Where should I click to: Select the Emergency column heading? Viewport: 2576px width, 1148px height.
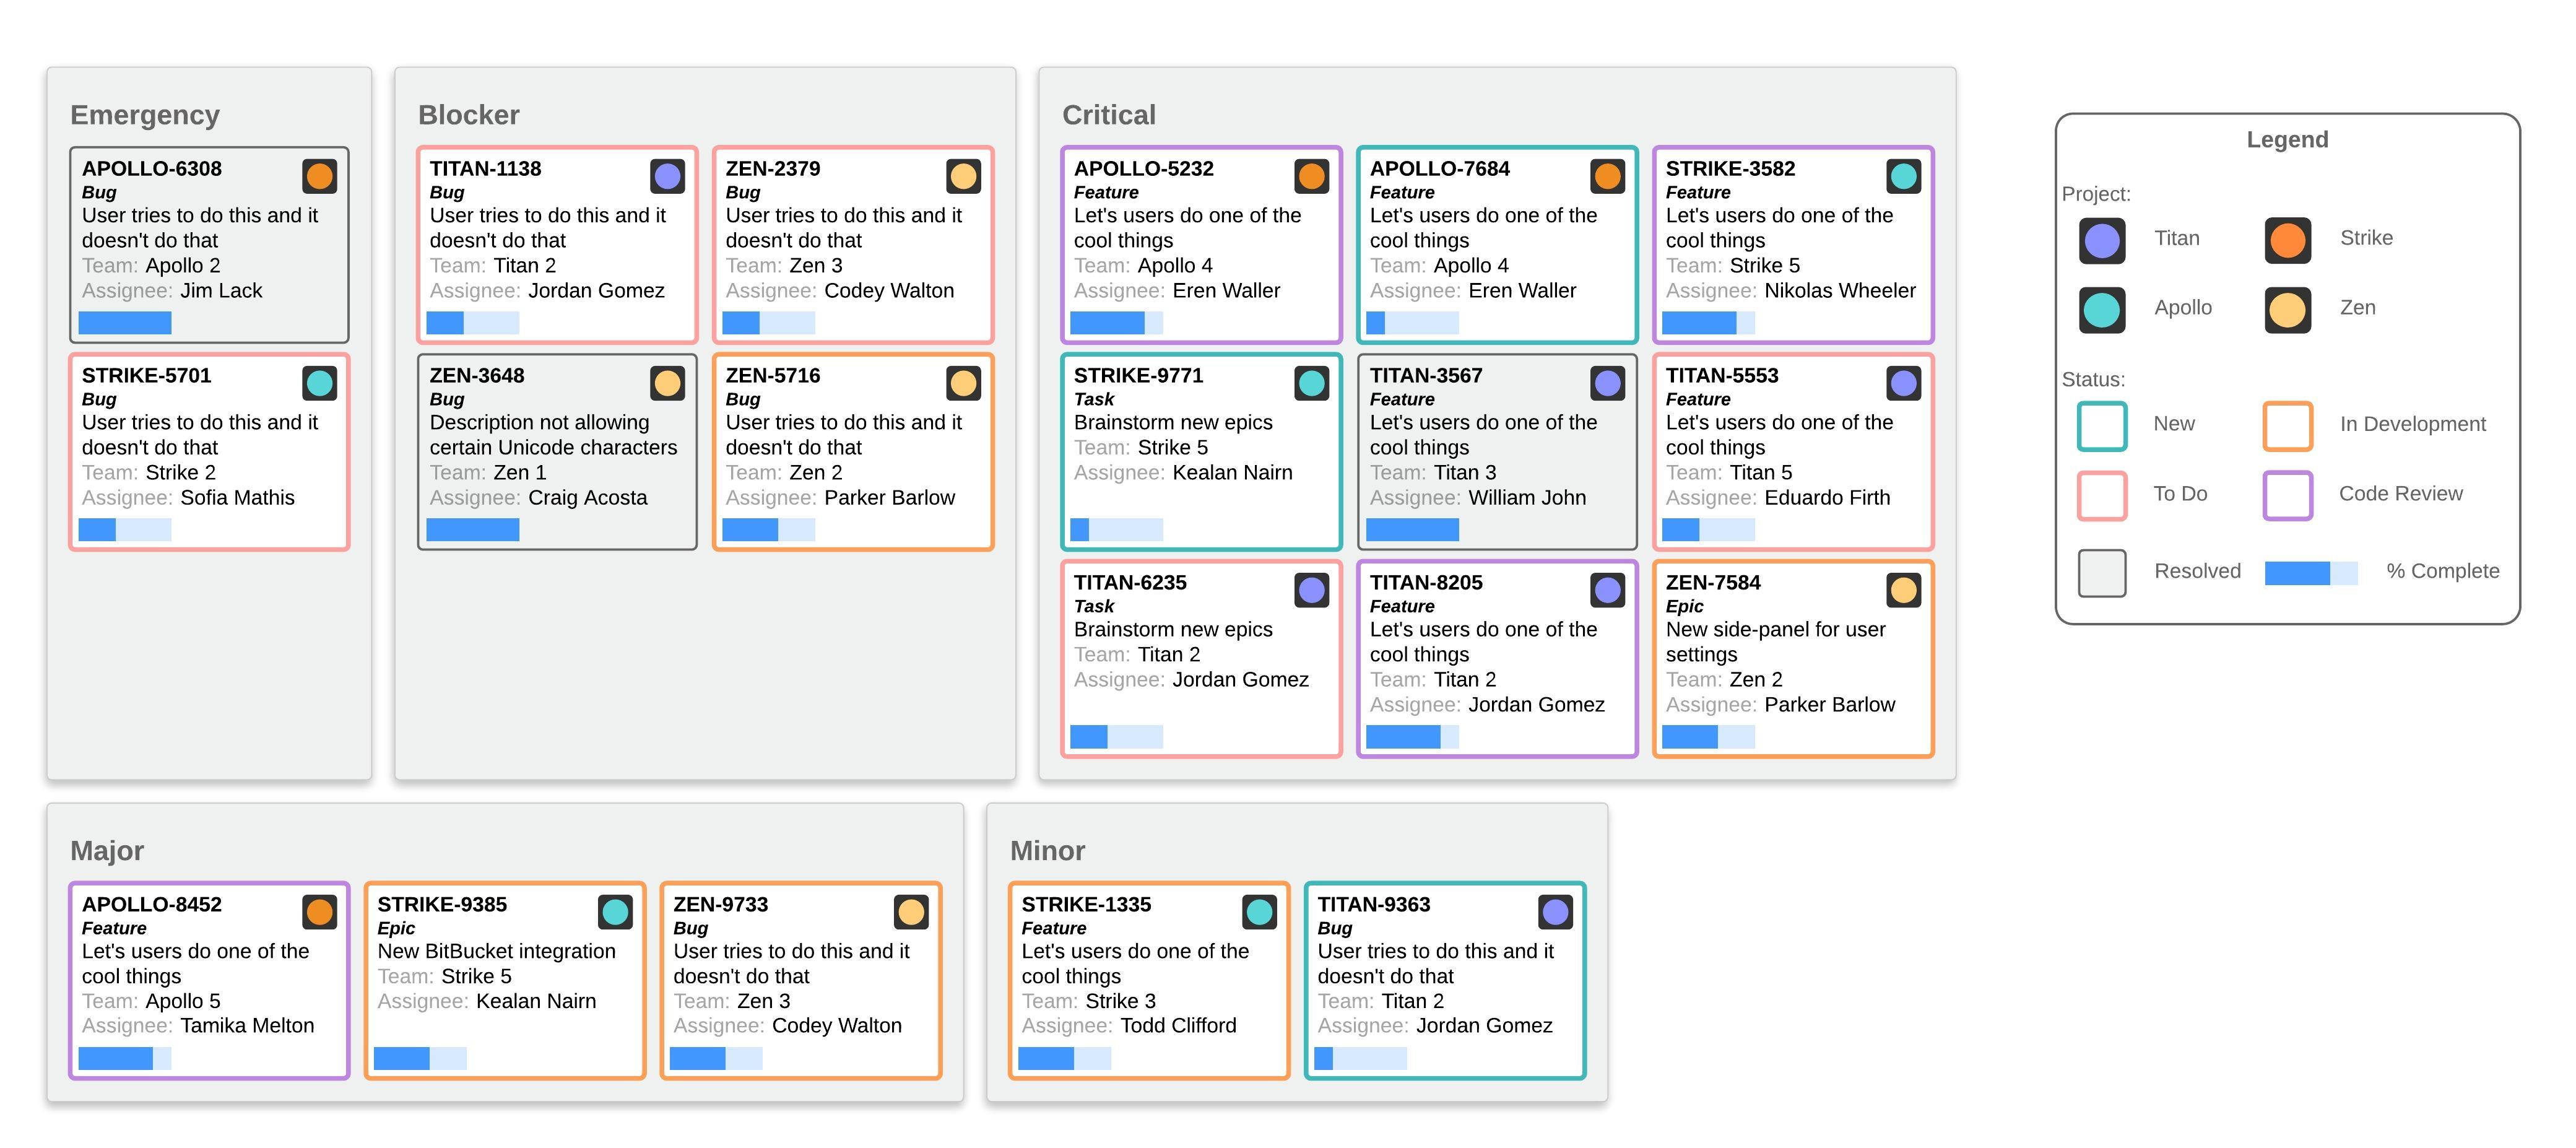point(145,115)
